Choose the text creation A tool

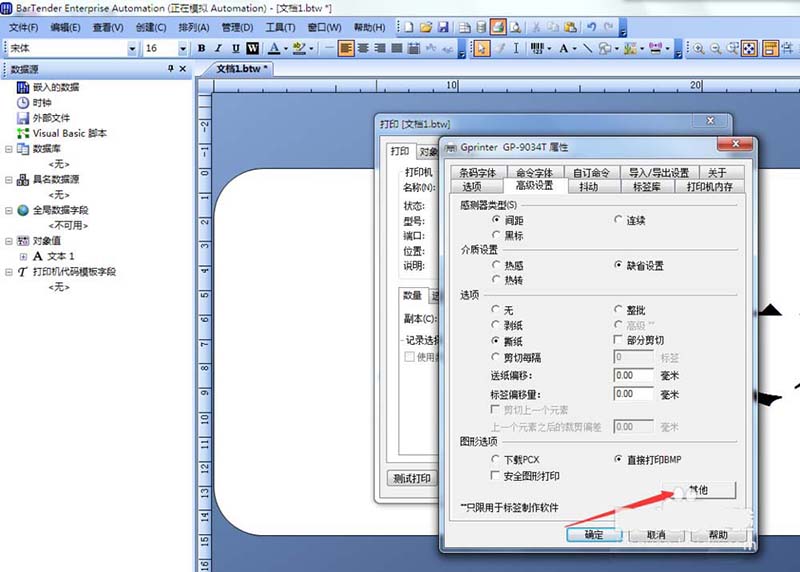564,48
